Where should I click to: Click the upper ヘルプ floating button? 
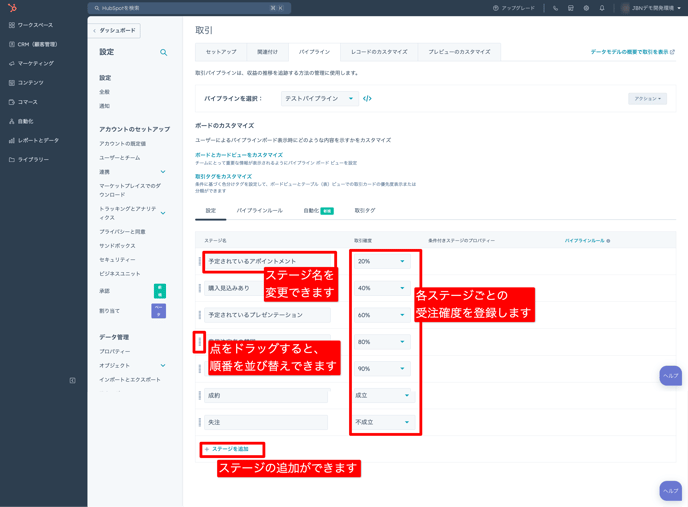(670, 376)
